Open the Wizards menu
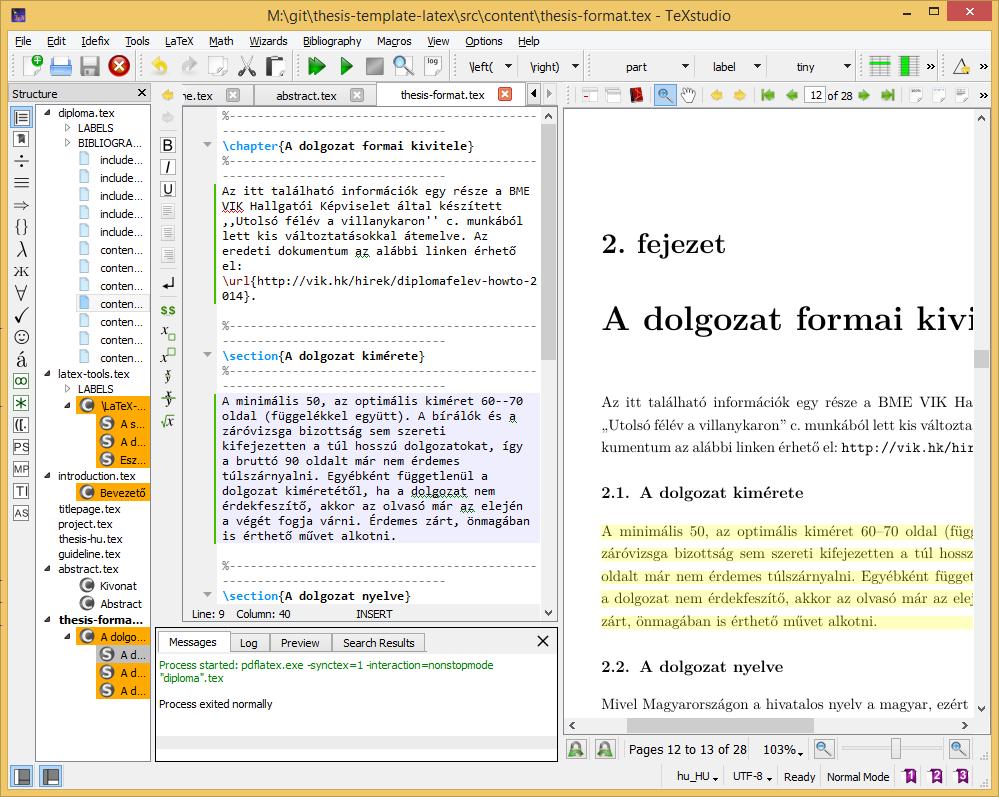This screenshot has height=797, width=999. (268, 41)
